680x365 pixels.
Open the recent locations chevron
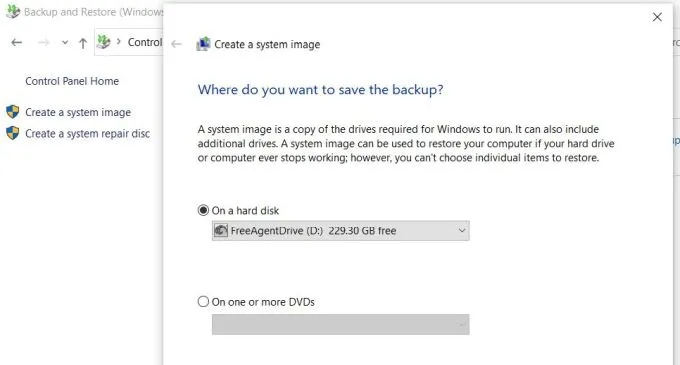[x=65, y=42]
